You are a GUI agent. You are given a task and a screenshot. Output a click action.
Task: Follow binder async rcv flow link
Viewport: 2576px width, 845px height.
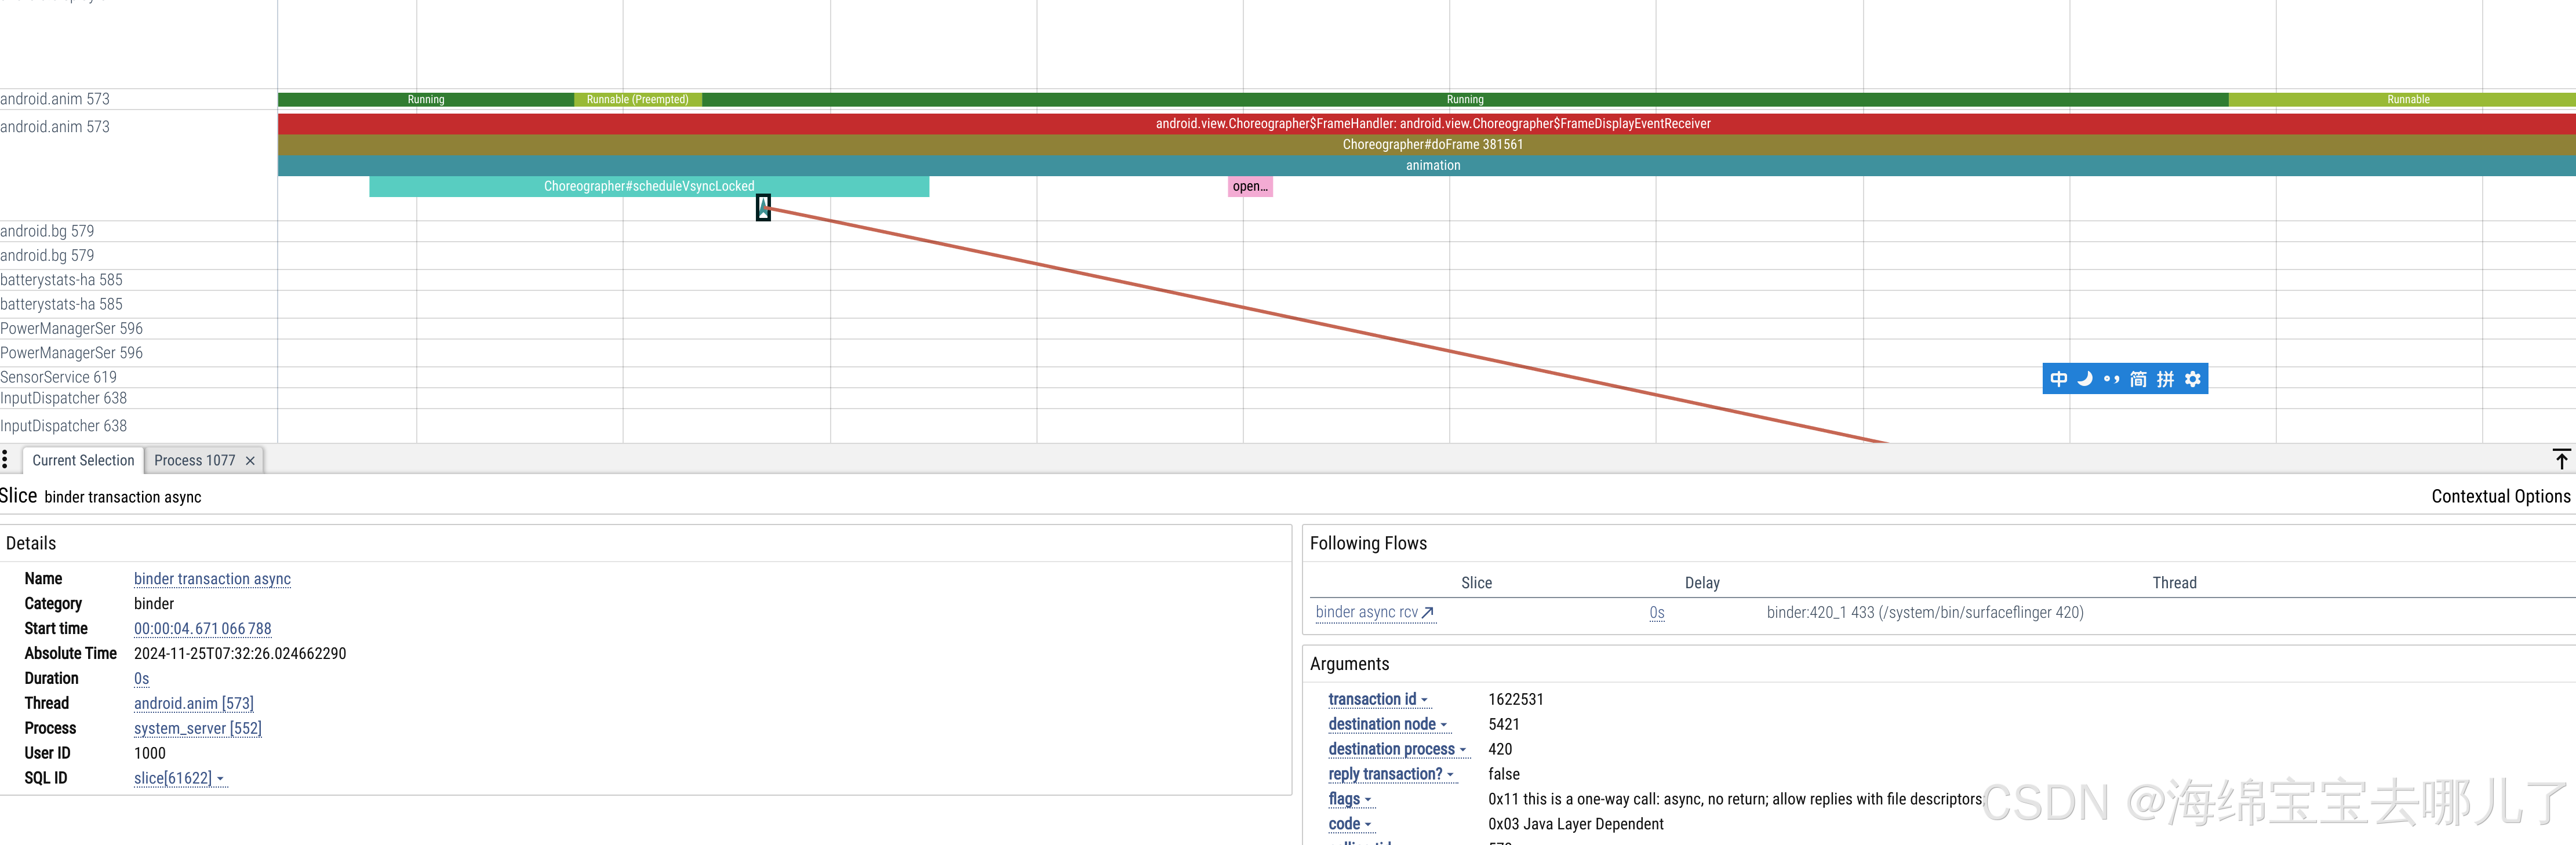(x=1374, y=612)
